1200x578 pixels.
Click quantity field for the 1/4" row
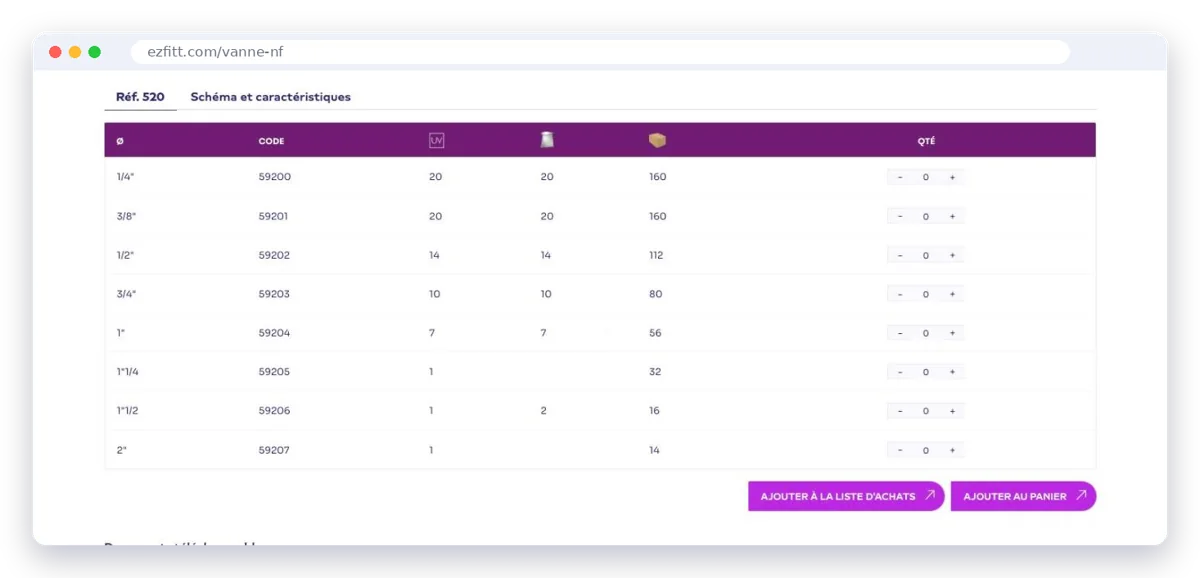click(926, 177)
